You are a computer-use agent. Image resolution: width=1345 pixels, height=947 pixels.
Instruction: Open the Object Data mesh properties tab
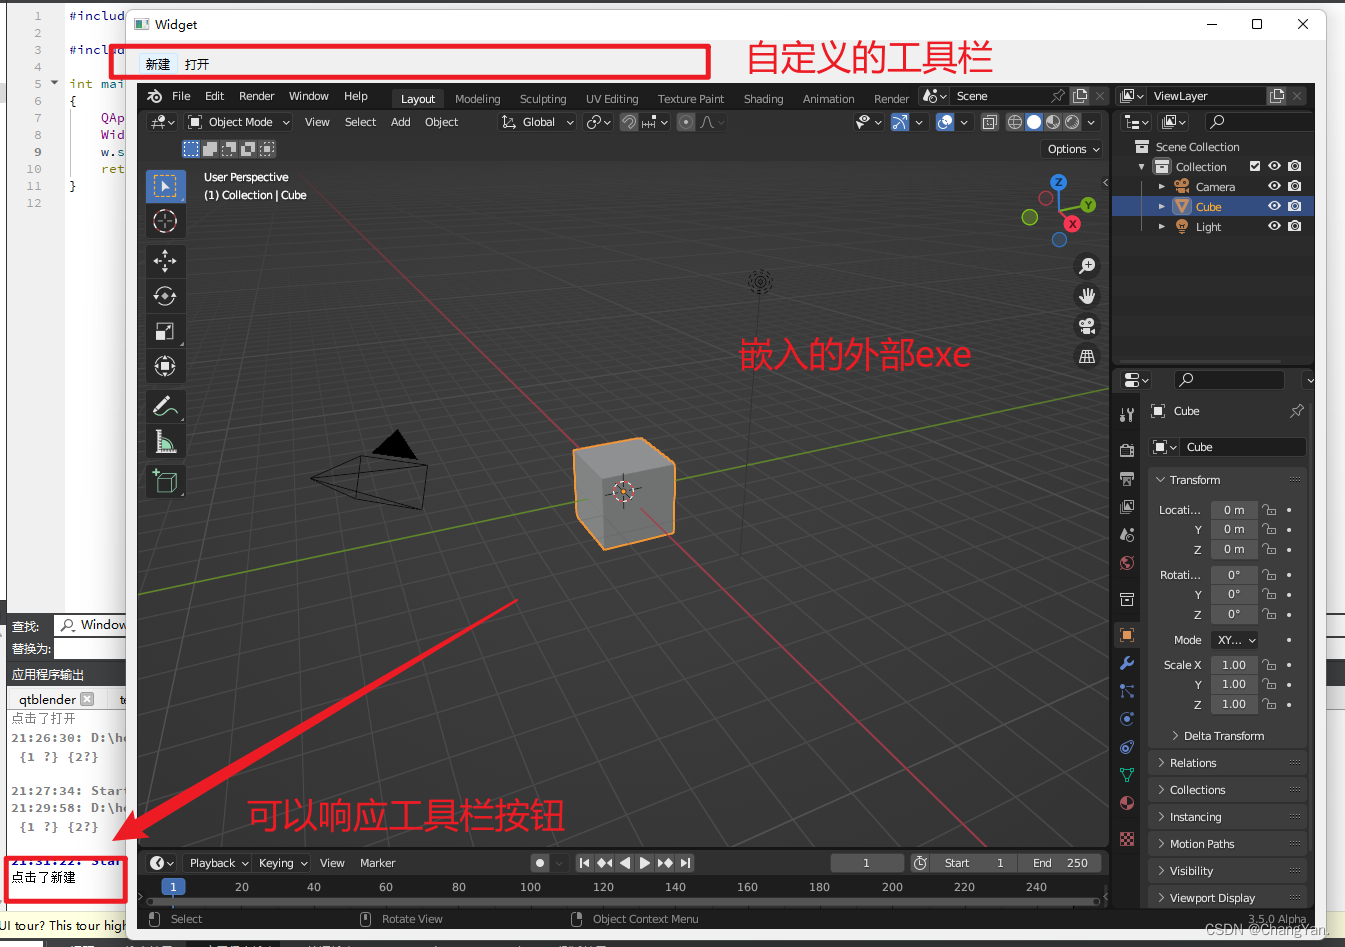[x=1127, y=775]
